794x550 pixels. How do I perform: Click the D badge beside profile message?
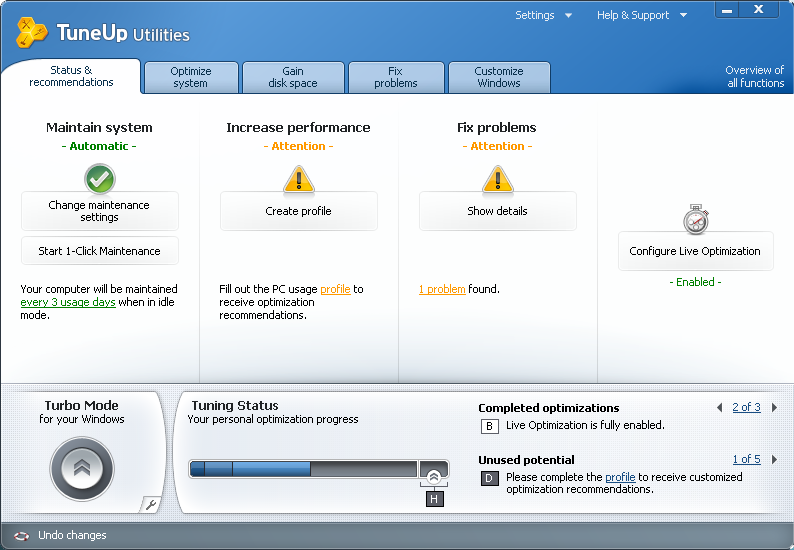click(490, 479)
